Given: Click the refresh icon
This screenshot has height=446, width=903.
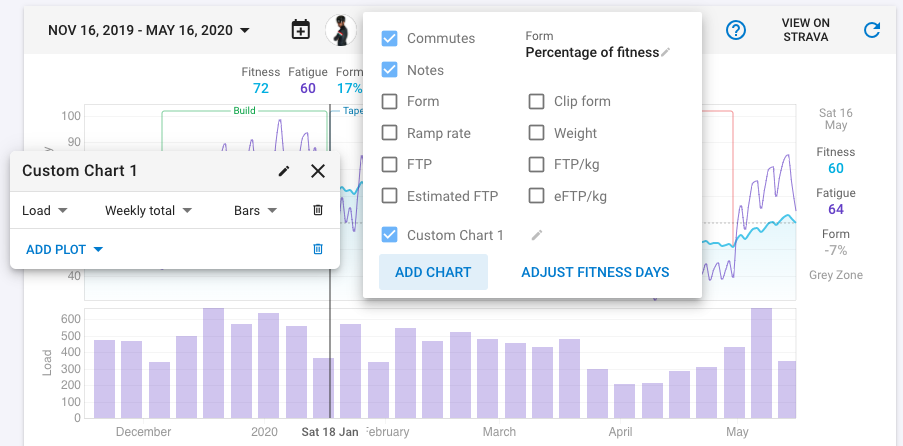Looking at the screenshot, I should [872, 30].
